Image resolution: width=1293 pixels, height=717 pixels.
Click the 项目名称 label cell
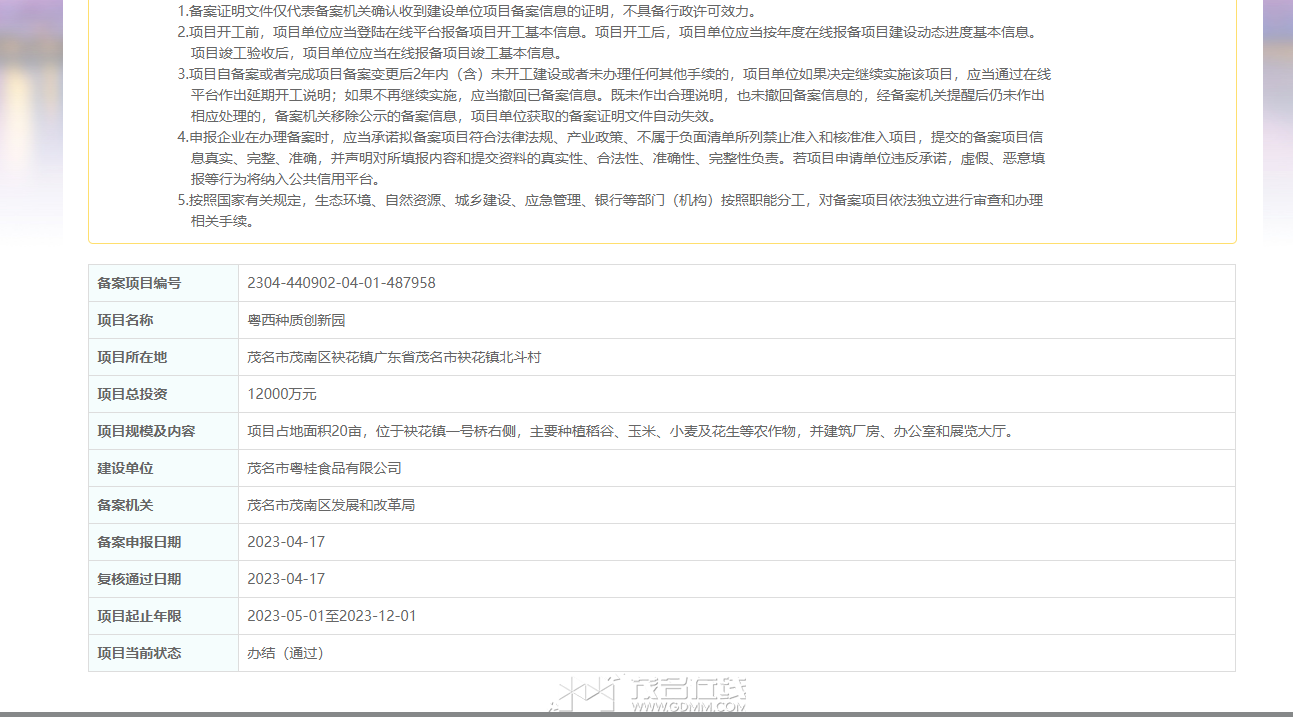(163, 320)
